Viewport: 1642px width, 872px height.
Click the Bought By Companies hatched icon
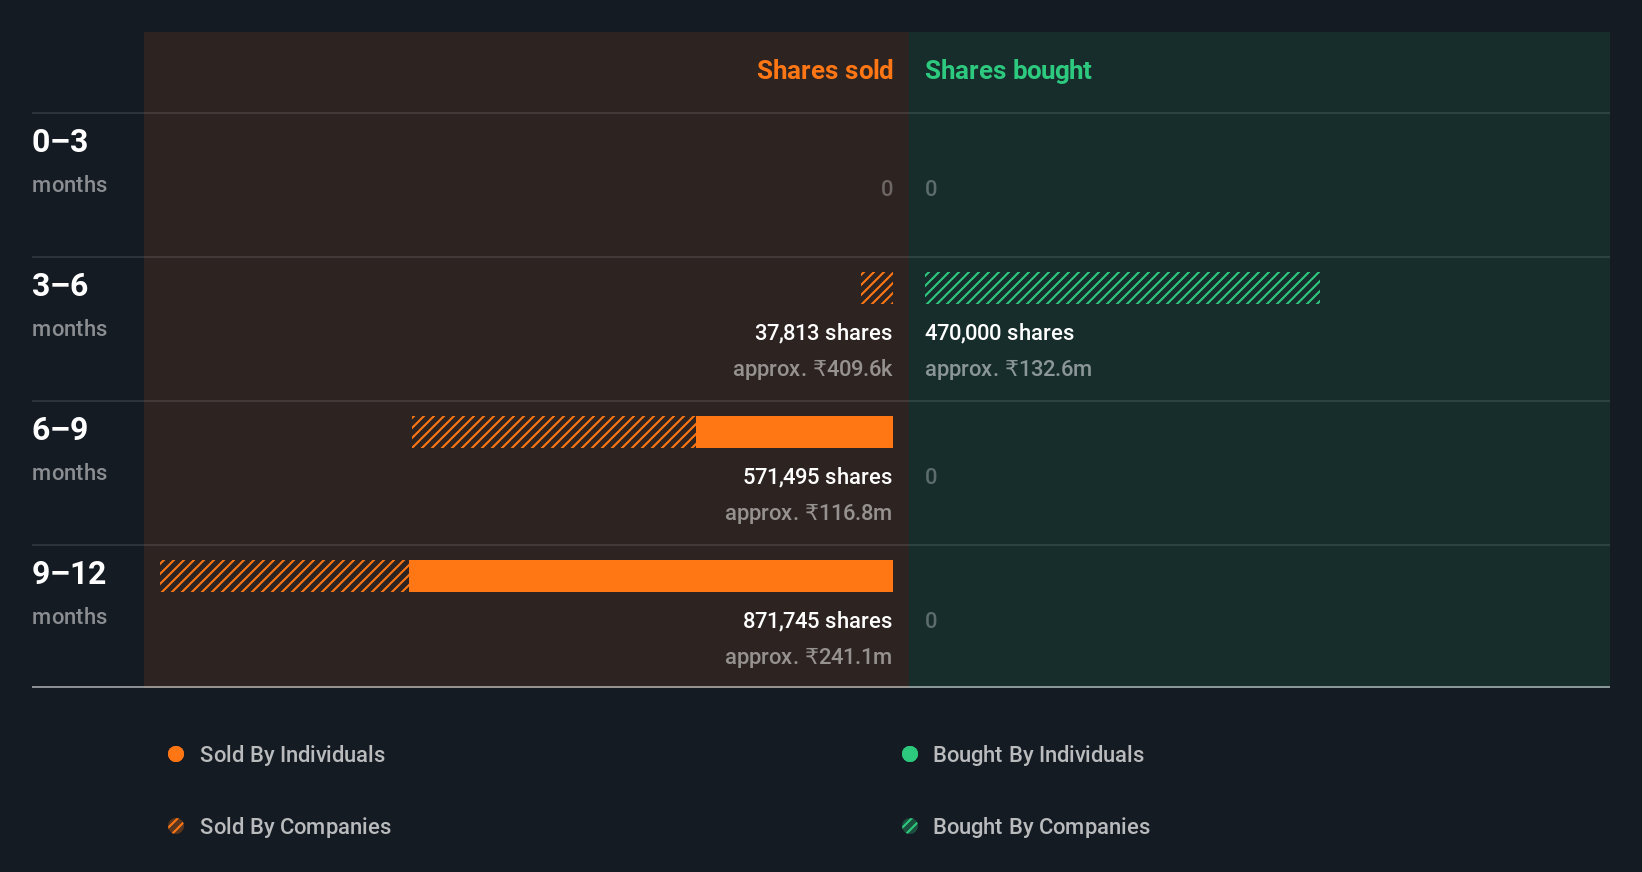pyautogui.click(x=910, y=826)
